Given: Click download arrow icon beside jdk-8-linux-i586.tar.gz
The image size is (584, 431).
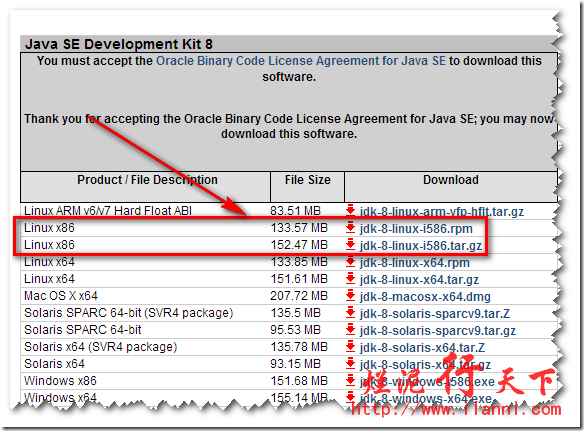Looking at the screenshot, I should click(350, 244).
